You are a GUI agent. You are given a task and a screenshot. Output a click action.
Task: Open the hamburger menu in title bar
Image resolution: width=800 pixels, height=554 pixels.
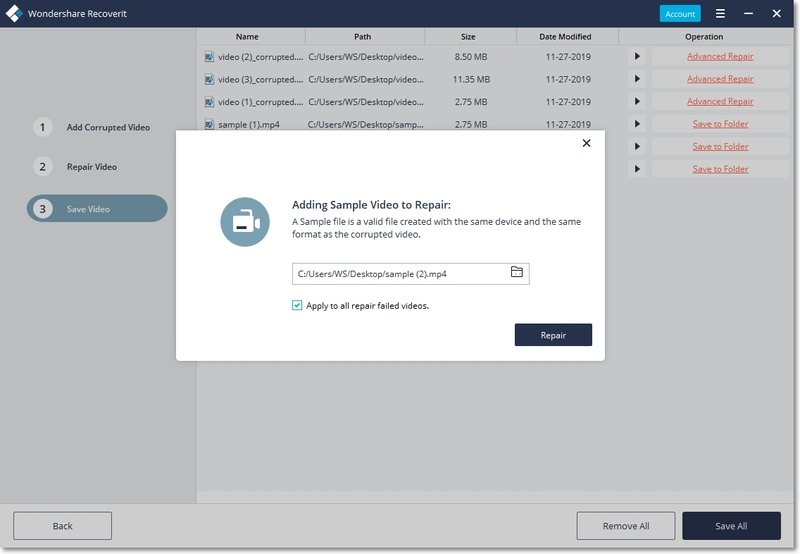(x=720, y=13)
